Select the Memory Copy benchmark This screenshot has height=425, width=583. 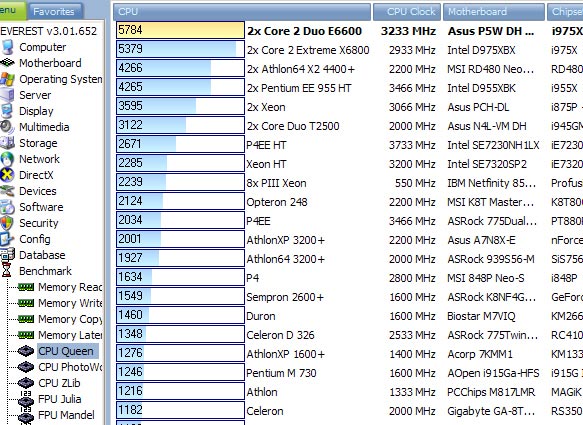coord(70,319)
